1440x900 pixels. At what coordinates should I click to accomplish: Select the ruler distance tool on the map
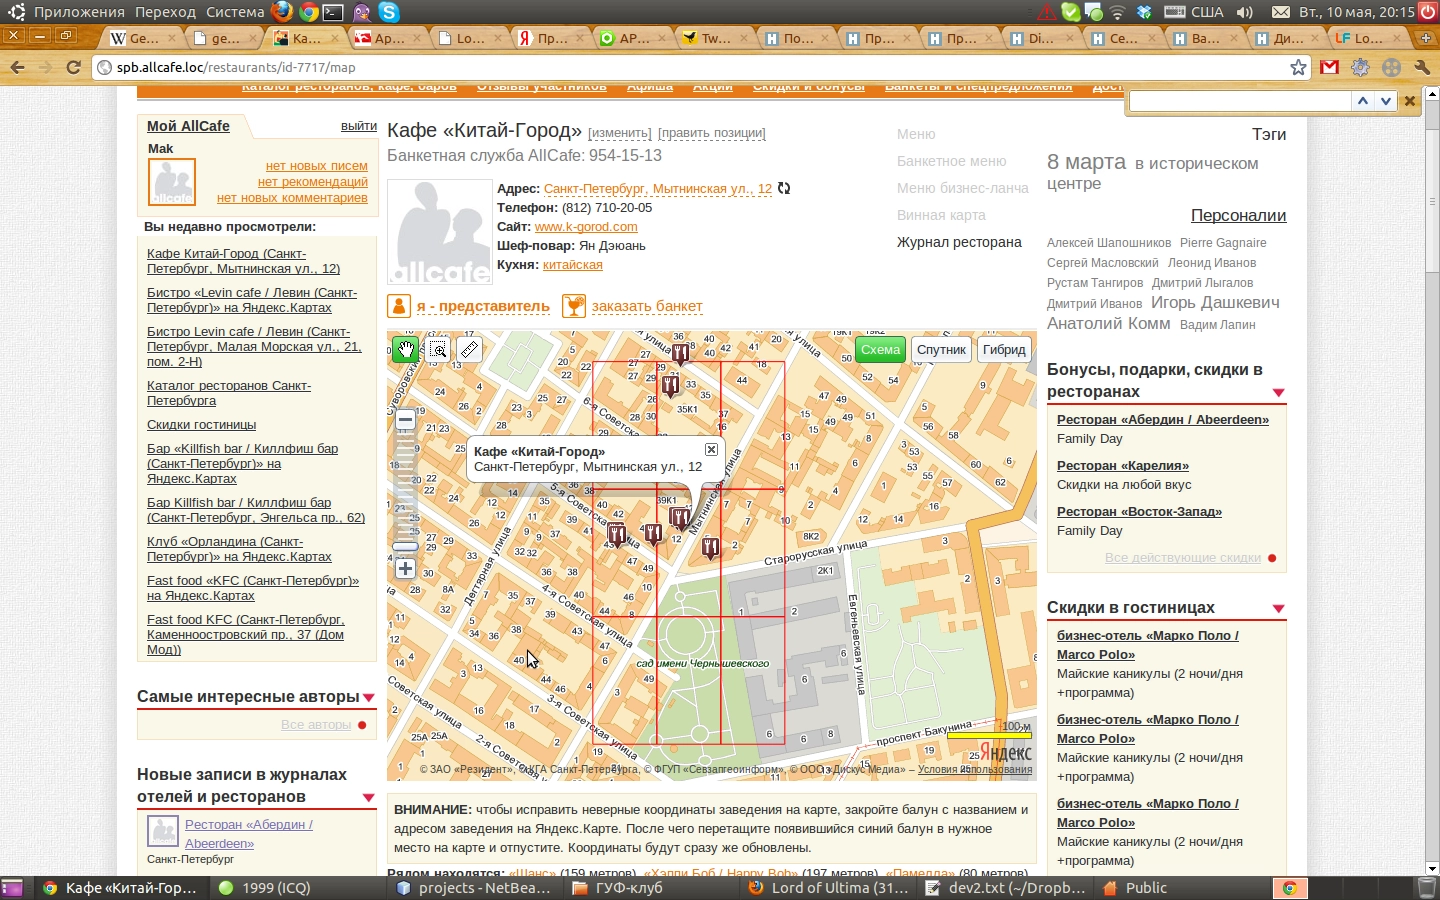pyautogui.click(x=469, y=349)
